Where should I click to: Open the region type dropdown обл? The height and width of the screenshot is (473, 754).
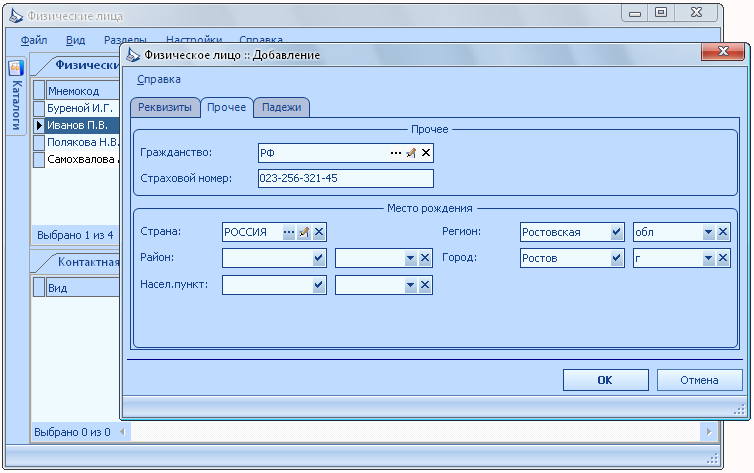(x=708, y=232)
